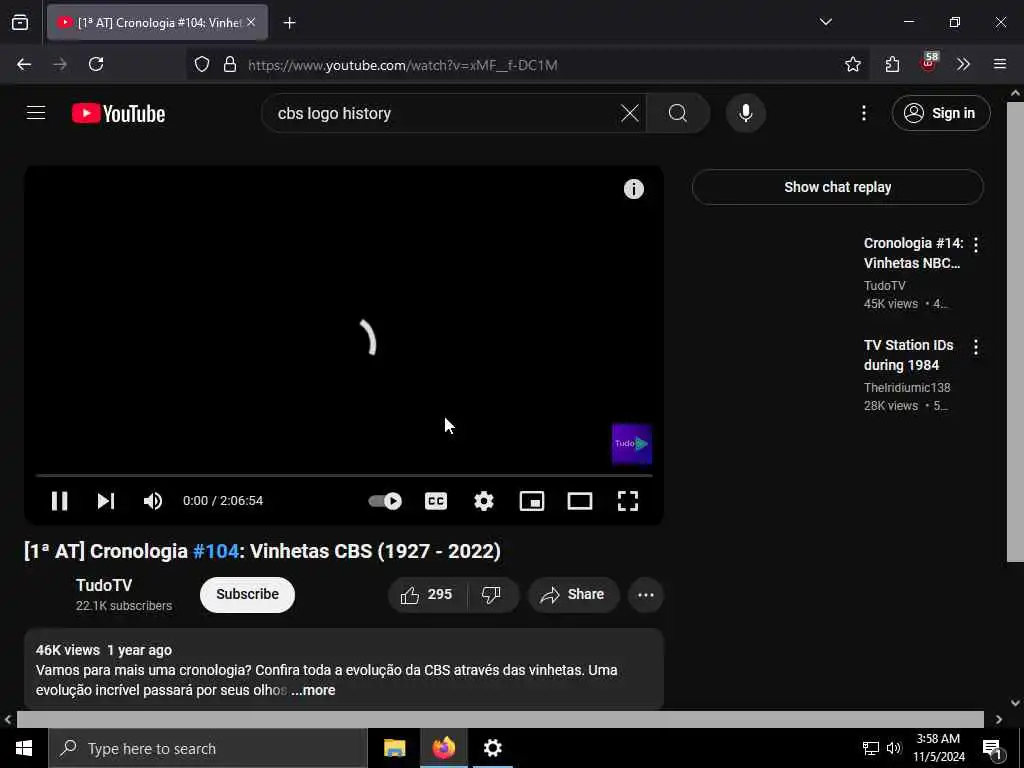Start voice search with microphone
This screenshot has height=768, width=1024.
(x=745, y=113)
